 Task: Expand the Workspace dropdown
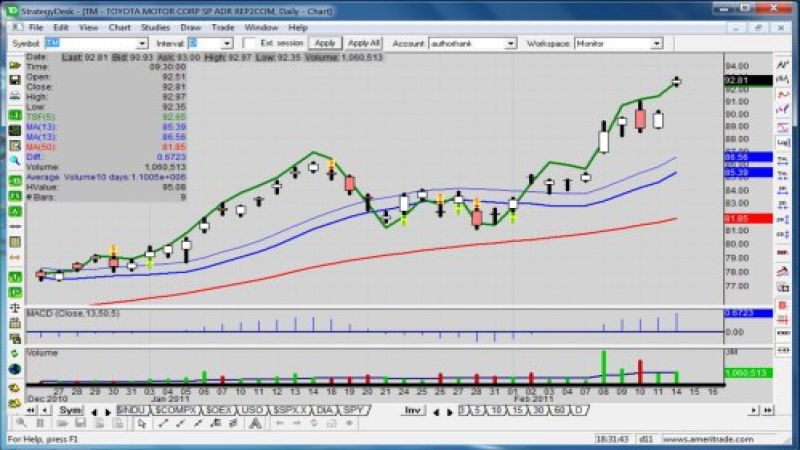tap(656, 44)
